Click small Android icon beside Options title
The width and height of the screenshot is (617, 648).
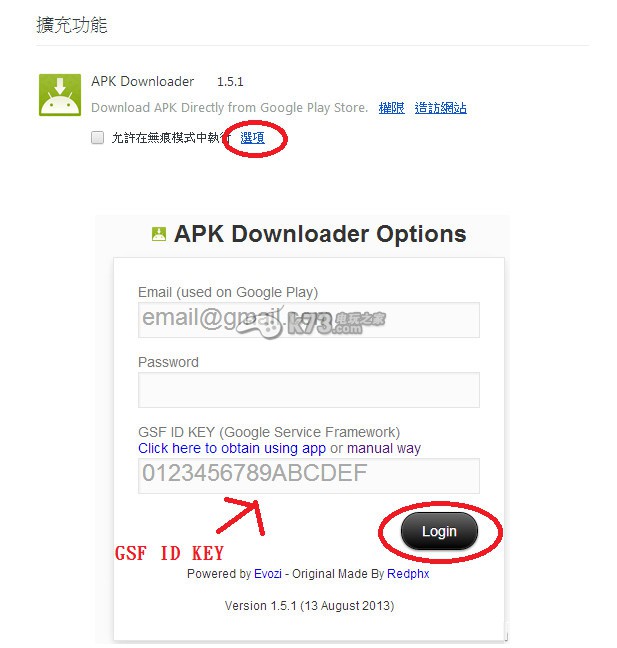tap(159, 234)
